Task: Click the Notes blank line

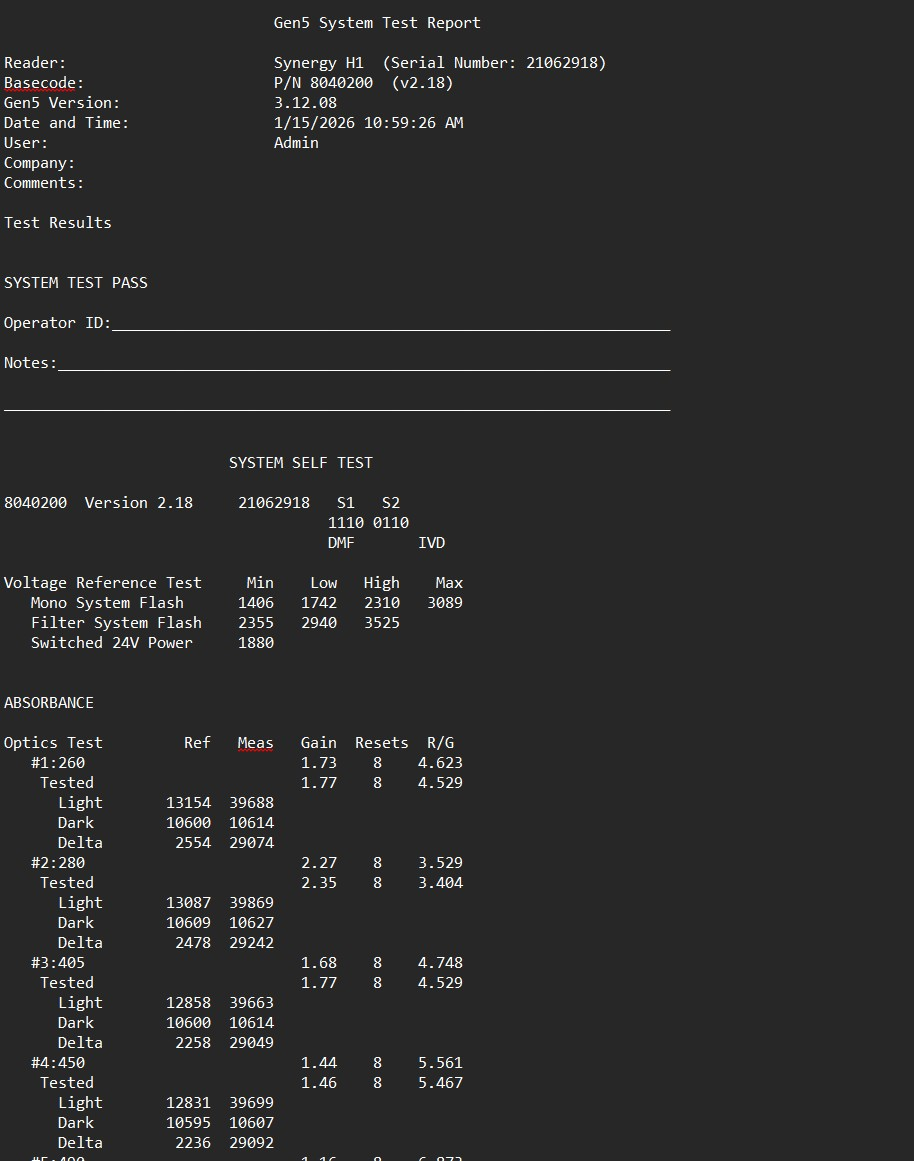Action: pyautogui.click(x=364, y=364)
